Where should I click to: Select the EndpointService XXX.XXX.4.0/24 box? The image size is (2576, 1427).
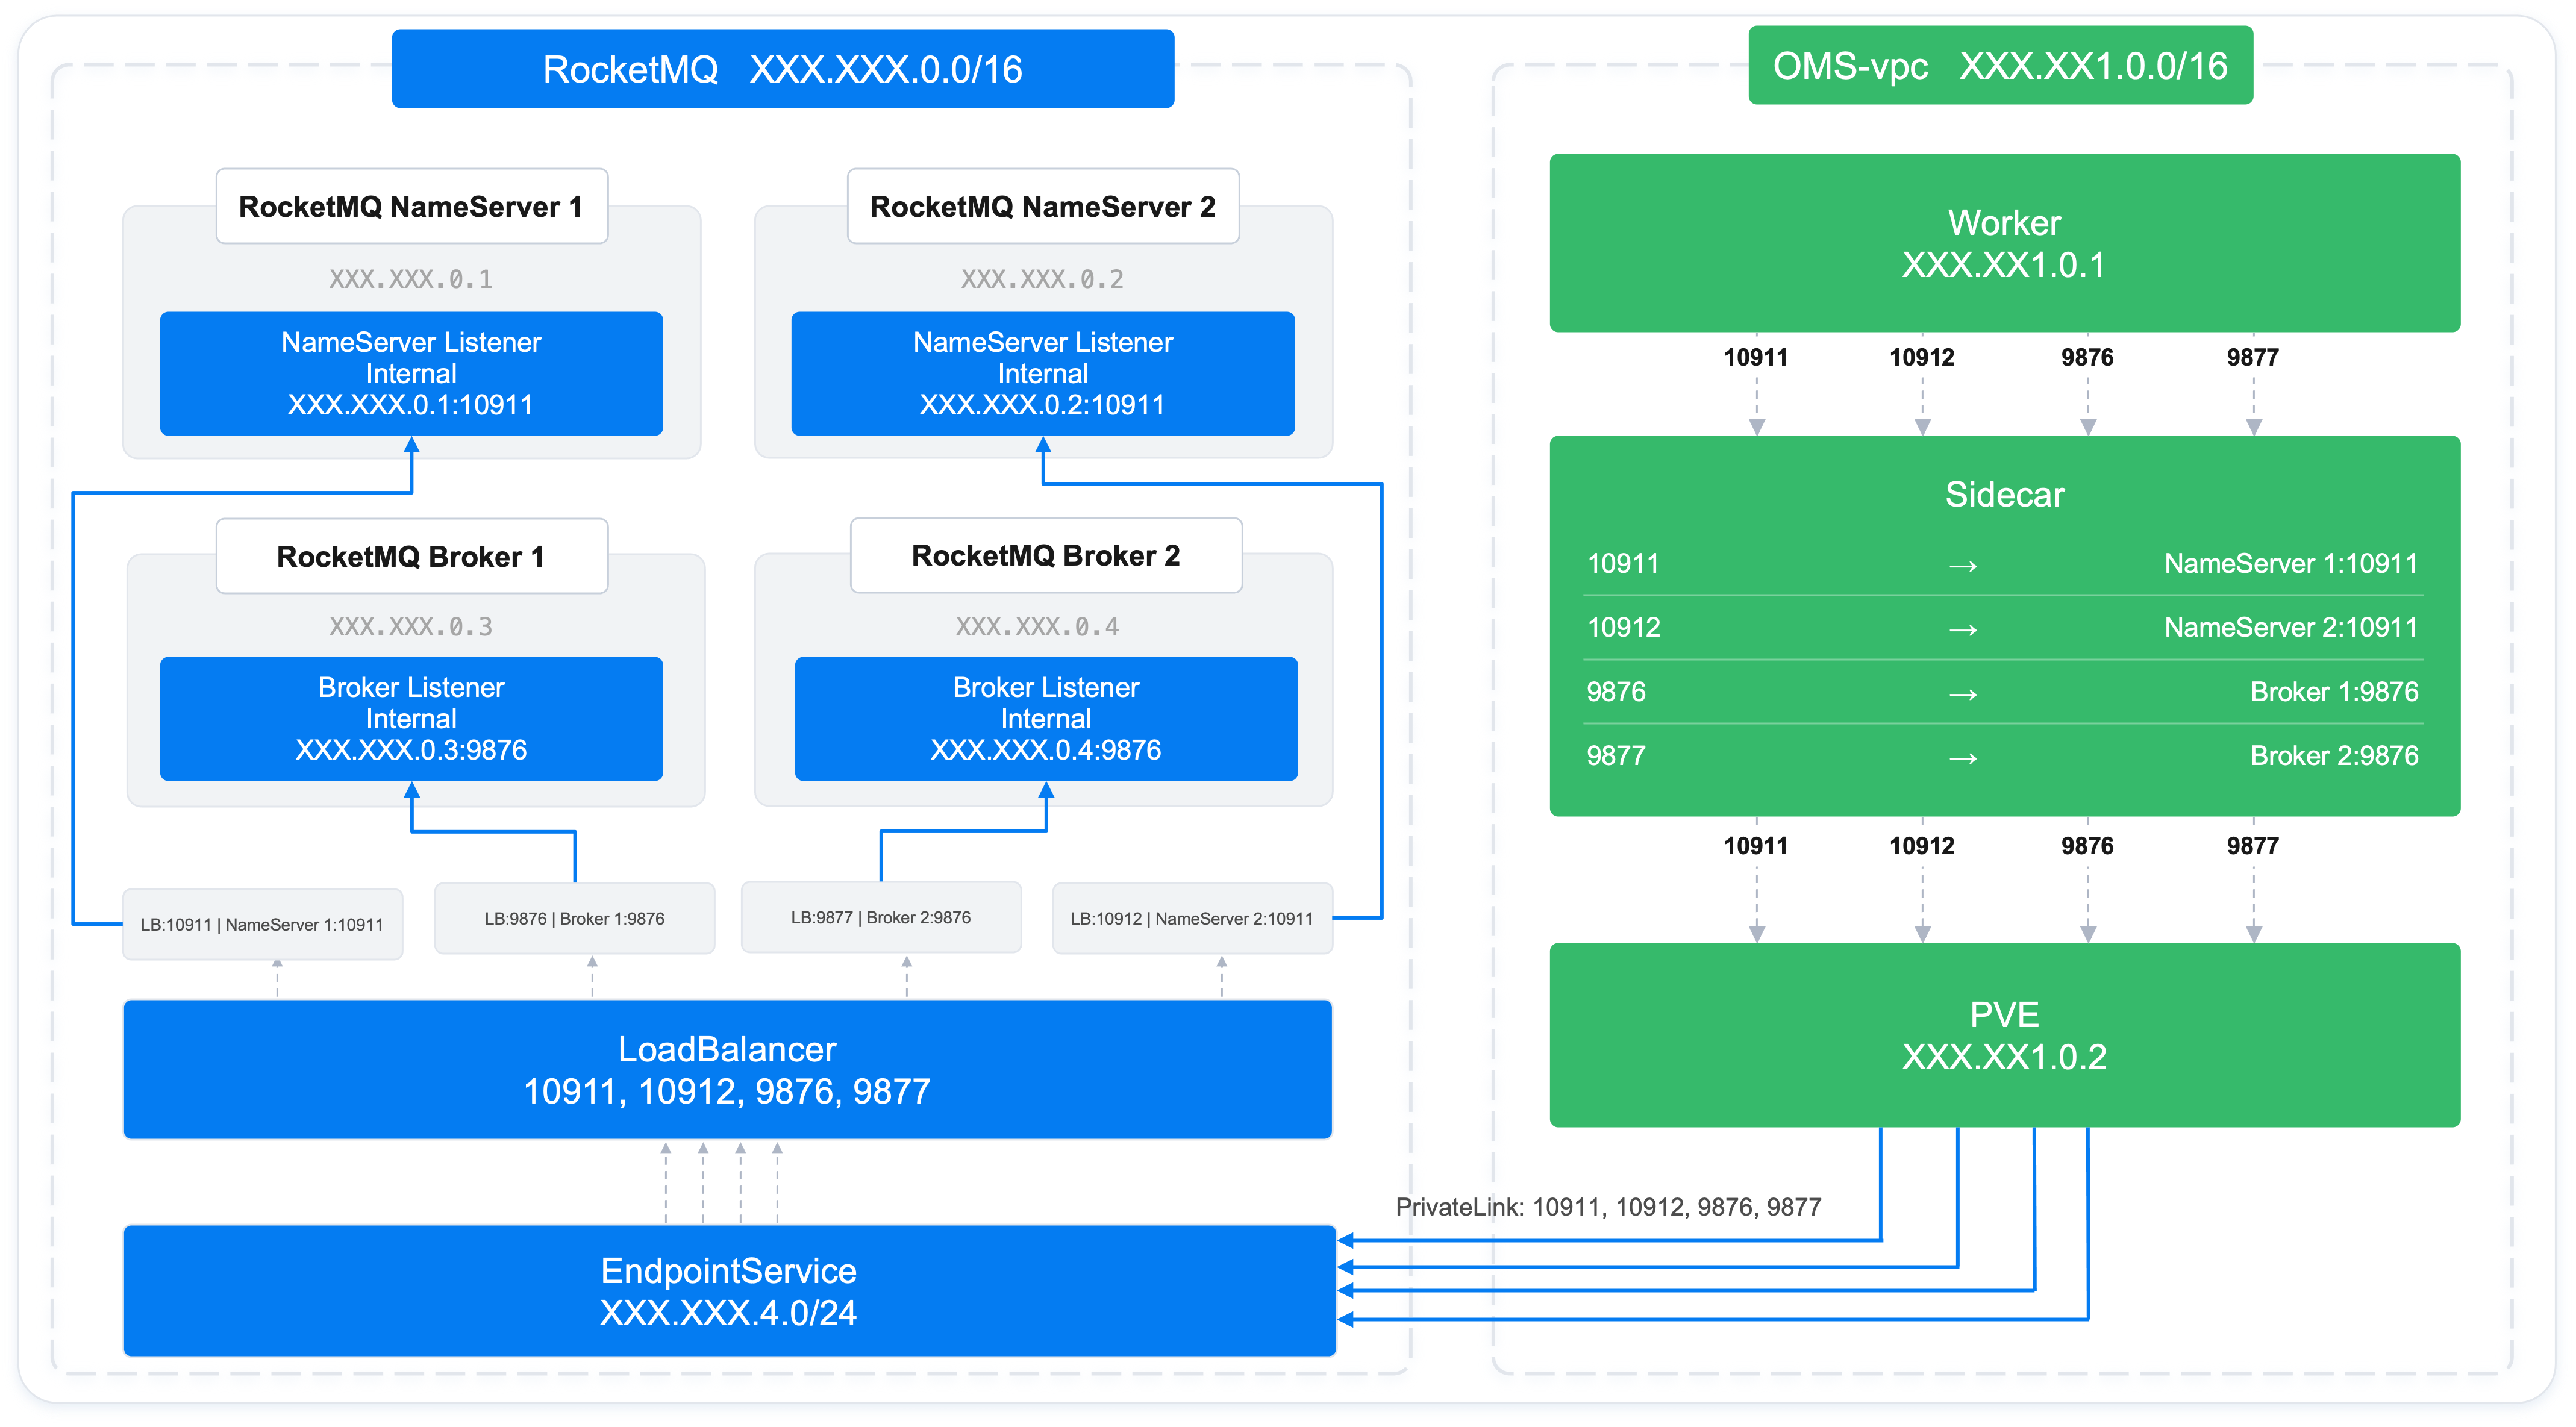pos(729,1290)
